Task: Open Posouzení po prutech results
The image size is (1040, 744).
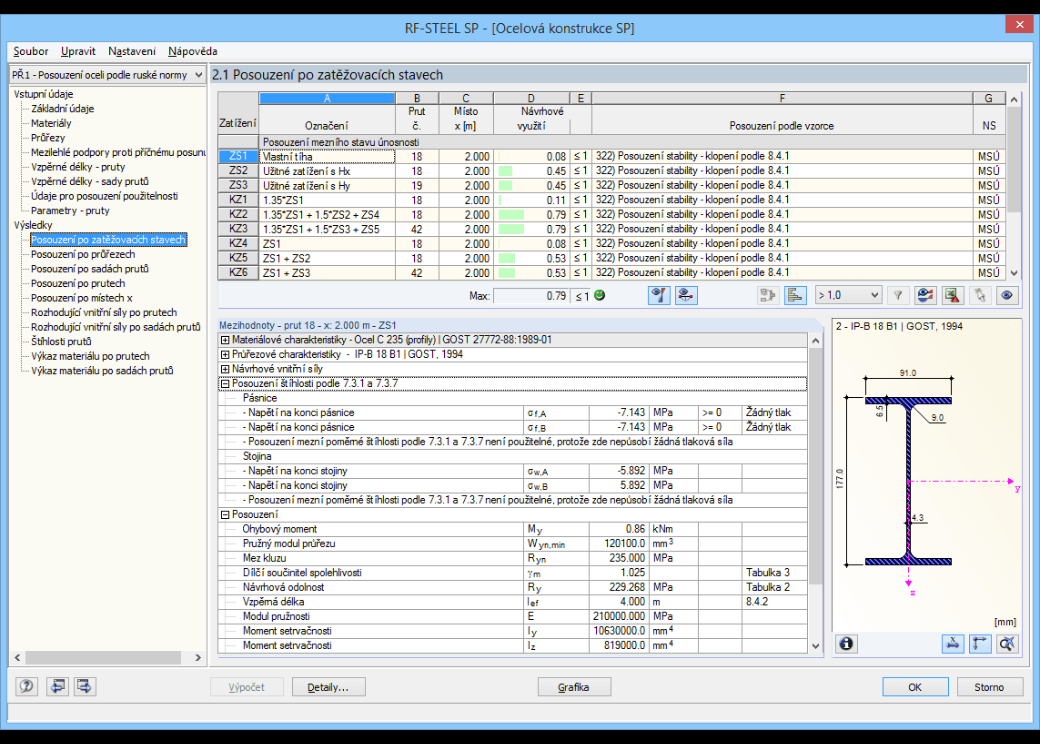Action: click(x=78, y=284)
